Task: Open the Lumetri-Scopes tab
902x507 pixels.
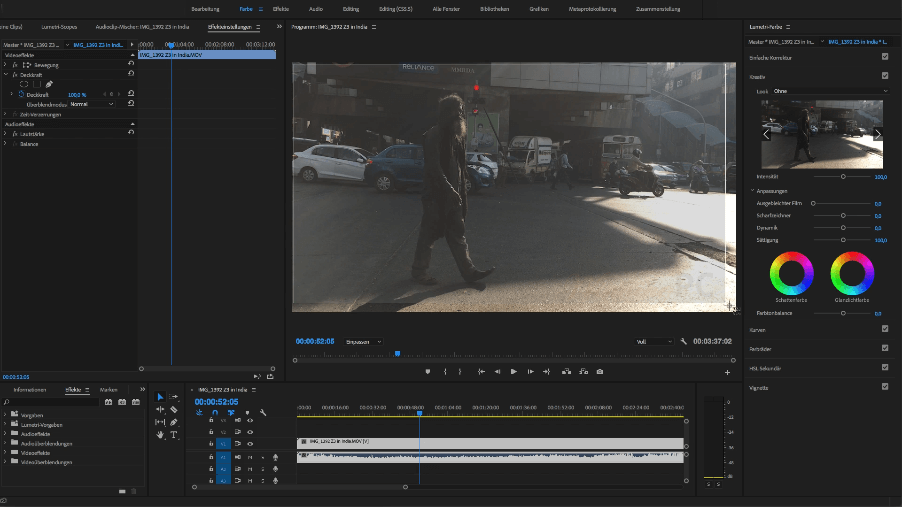Action: [59, 27]
